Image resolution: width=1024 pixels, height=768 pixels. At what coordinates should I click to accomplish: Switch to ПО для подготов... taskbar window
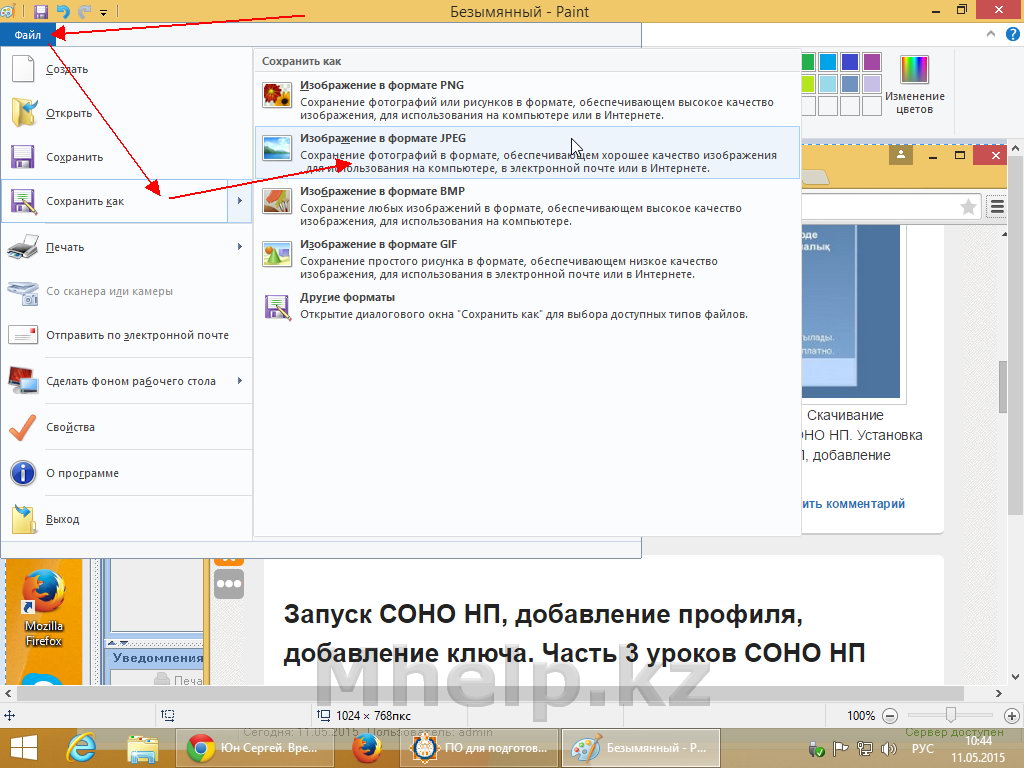pyautogui.click(x=480, y=748)
